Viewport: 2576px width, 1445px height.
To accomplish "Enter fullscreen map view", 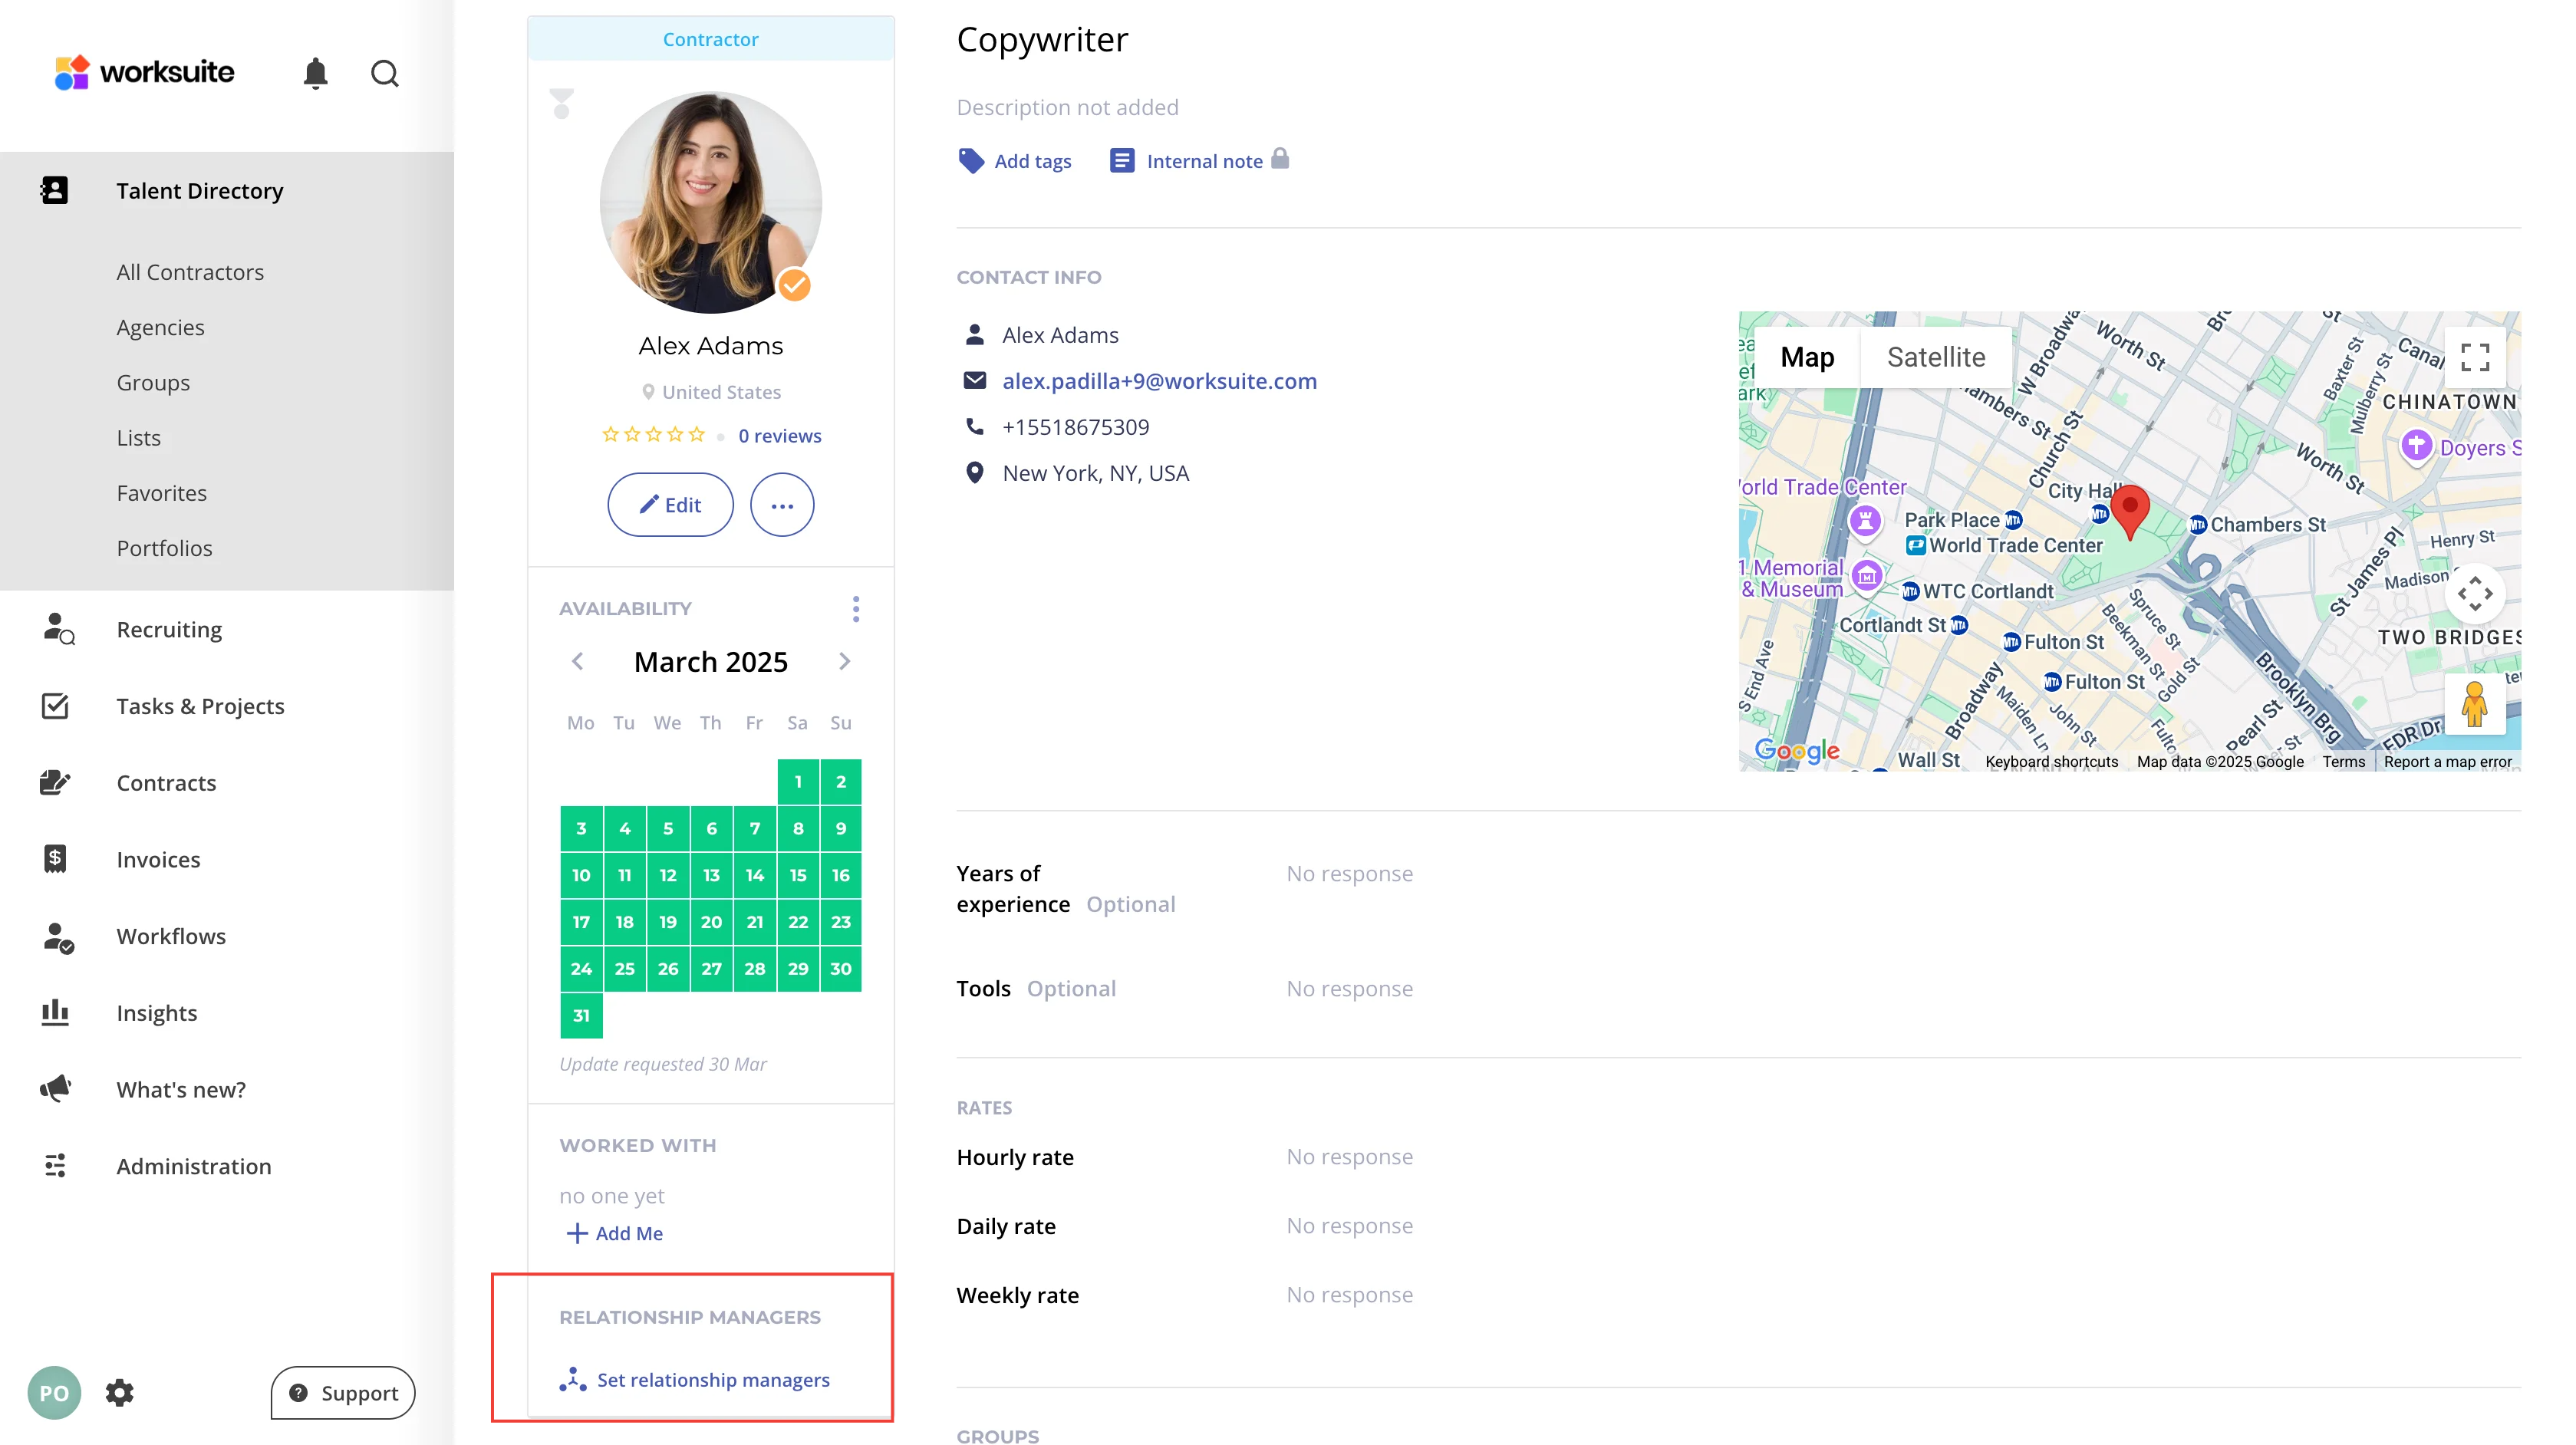I will pos(2474,357).
